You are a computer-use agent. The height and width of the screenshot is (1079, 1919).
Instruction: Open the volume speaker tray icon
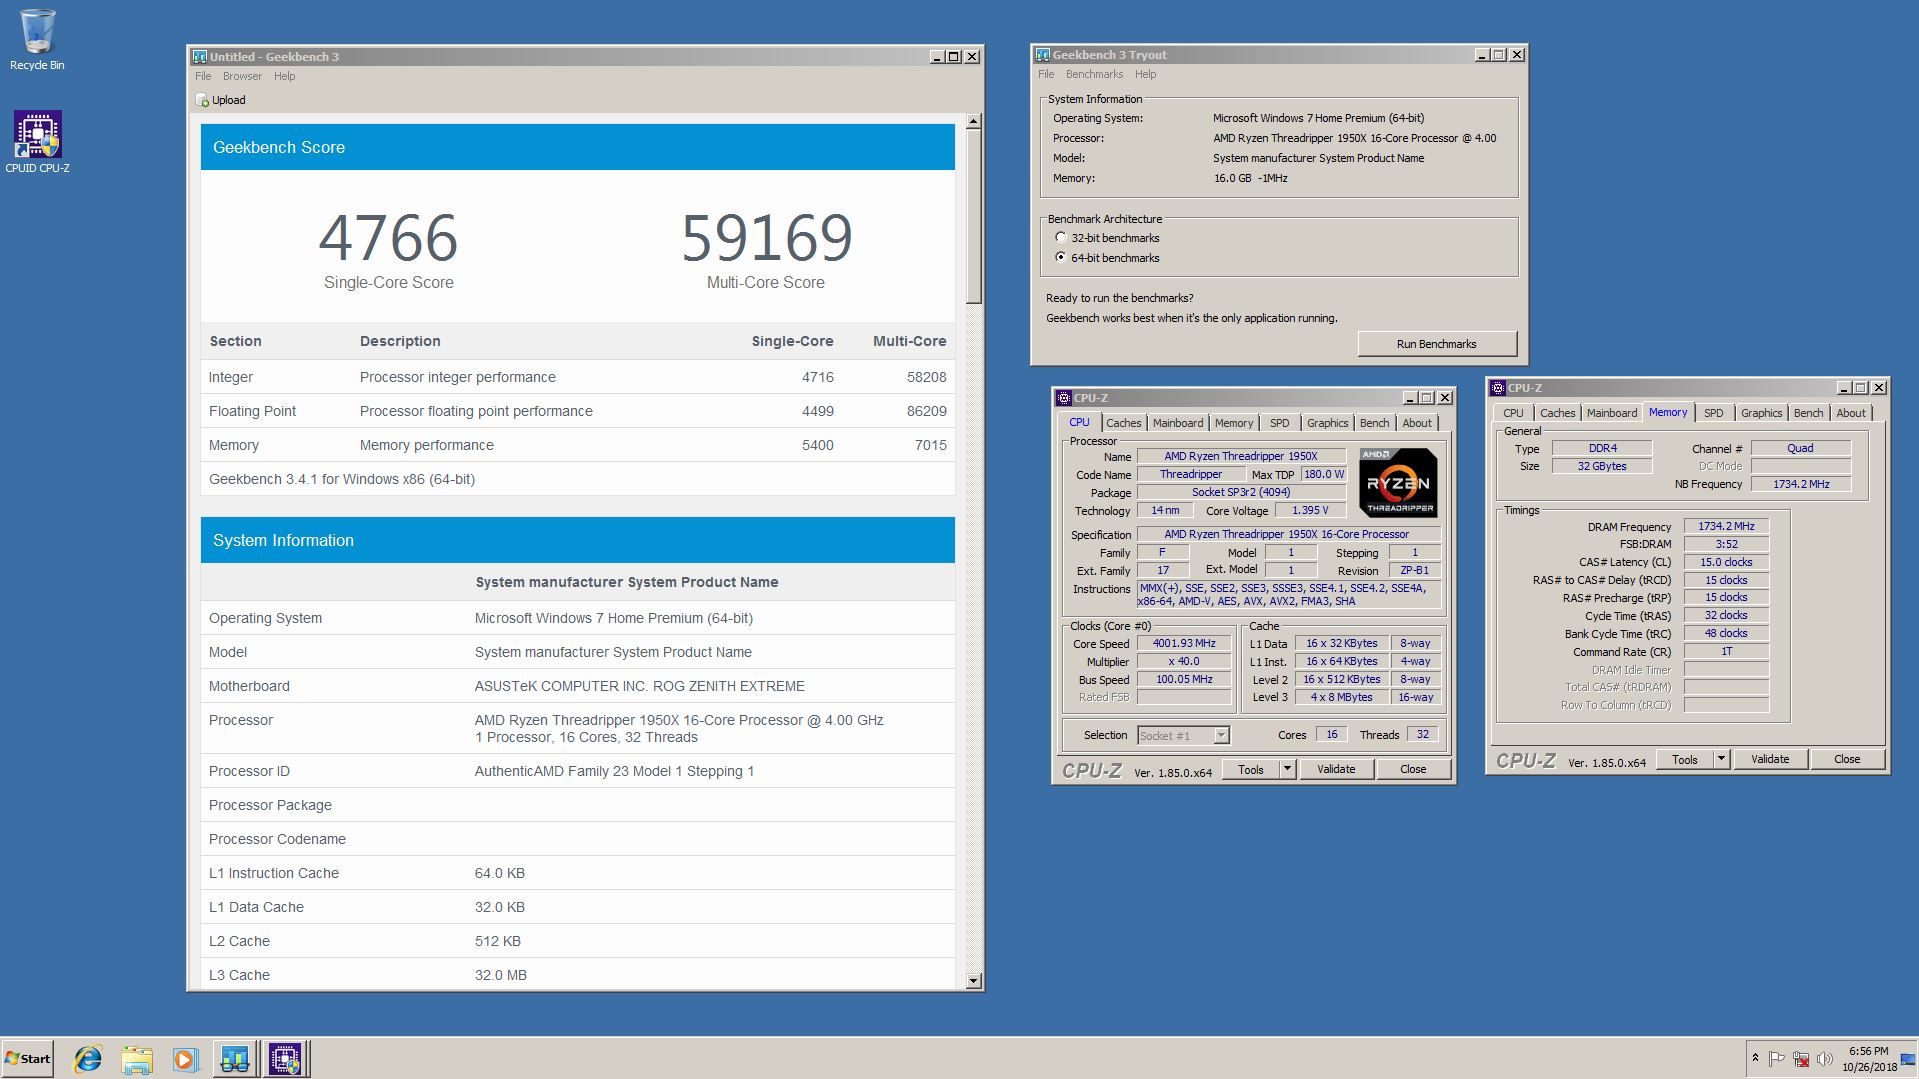[1825, 1059]
